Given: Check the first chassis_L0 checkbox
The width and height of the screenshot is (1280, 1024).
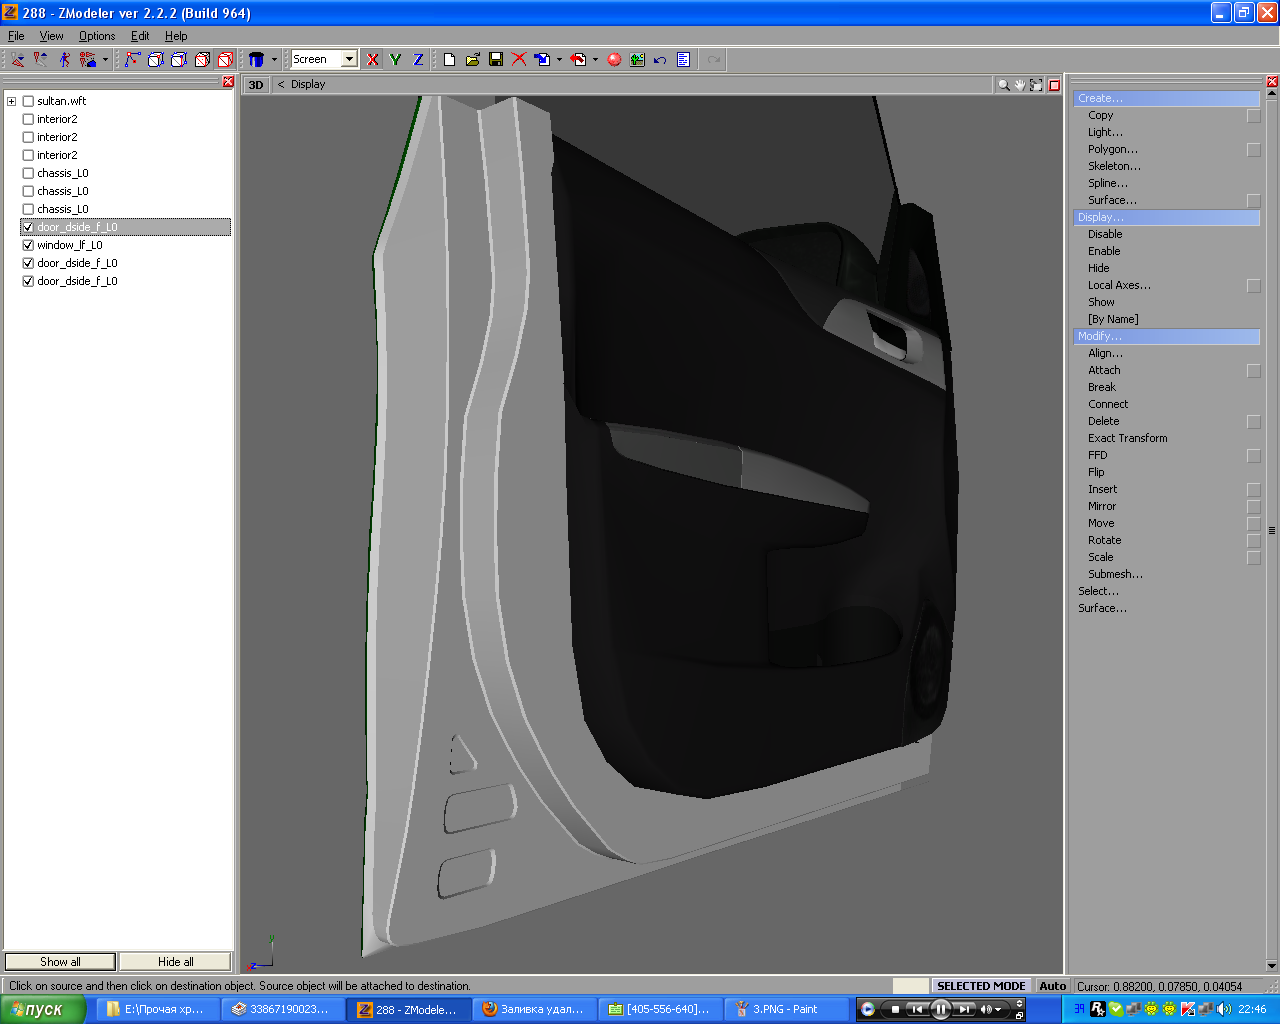Looking at the screenshot, I should tap(28, 173).
